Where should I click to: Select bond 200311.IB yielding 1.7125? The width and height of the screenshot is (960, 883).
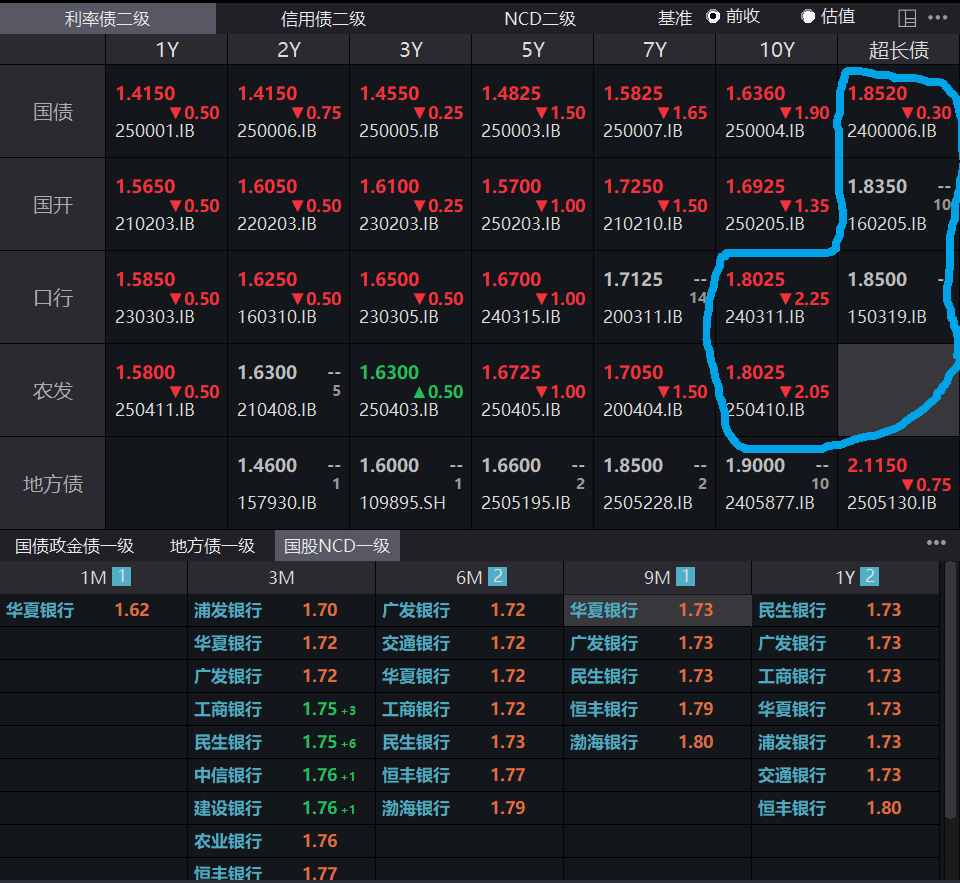[654, 298]
